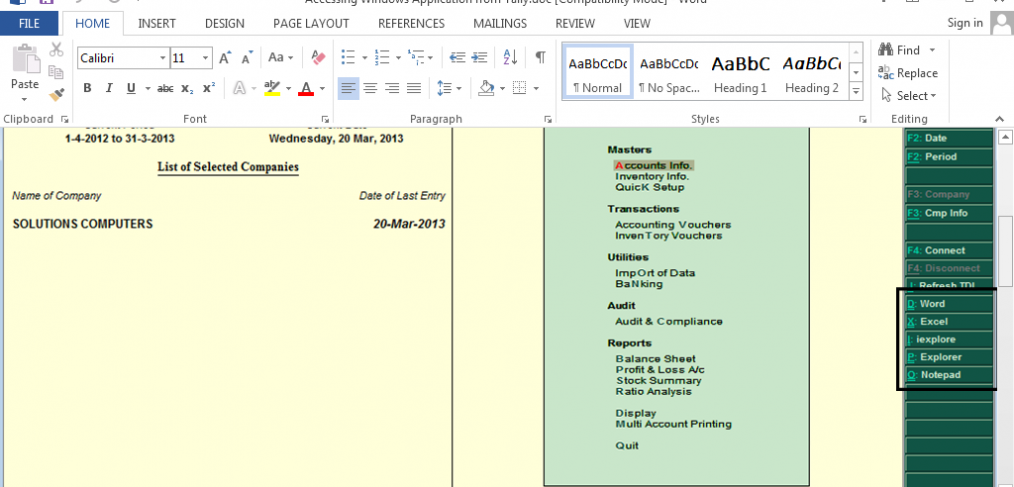
Task: Open the Change Case Aa dropdown
Action: point(281,58)
